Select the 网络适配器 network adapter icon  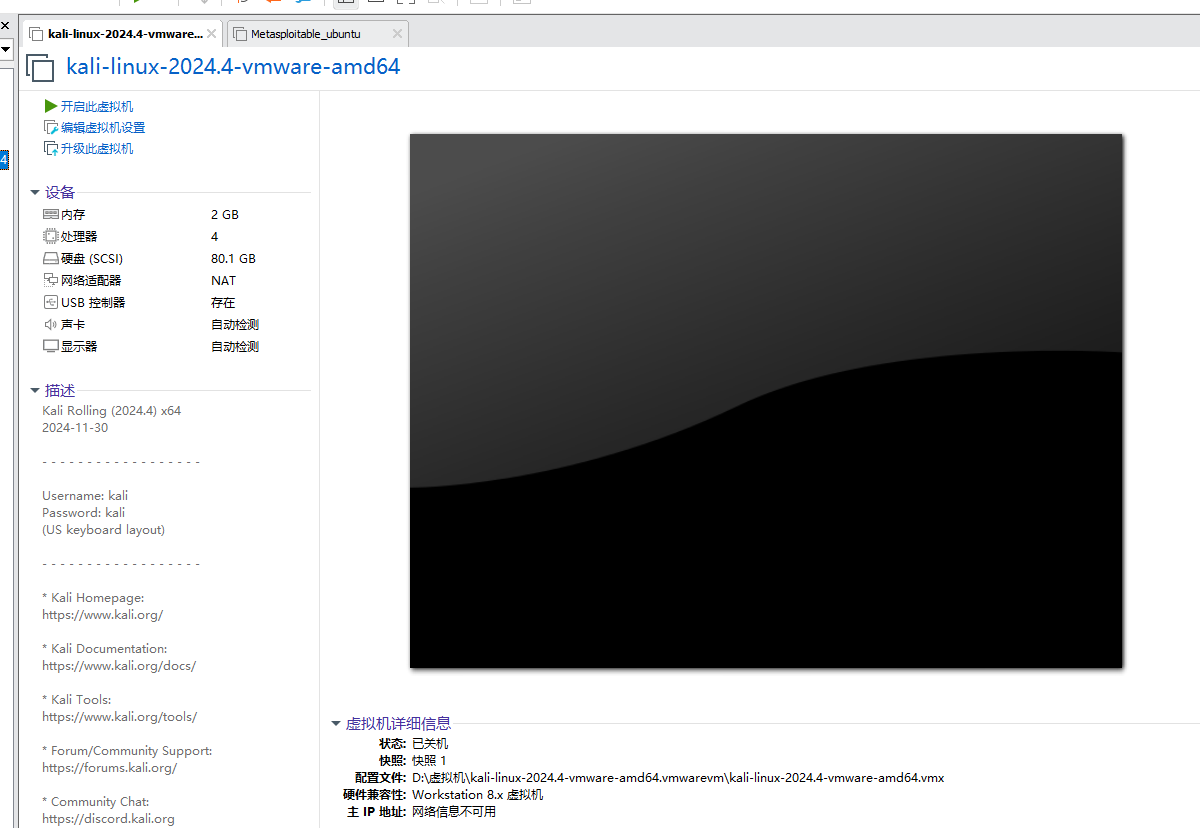51,280
